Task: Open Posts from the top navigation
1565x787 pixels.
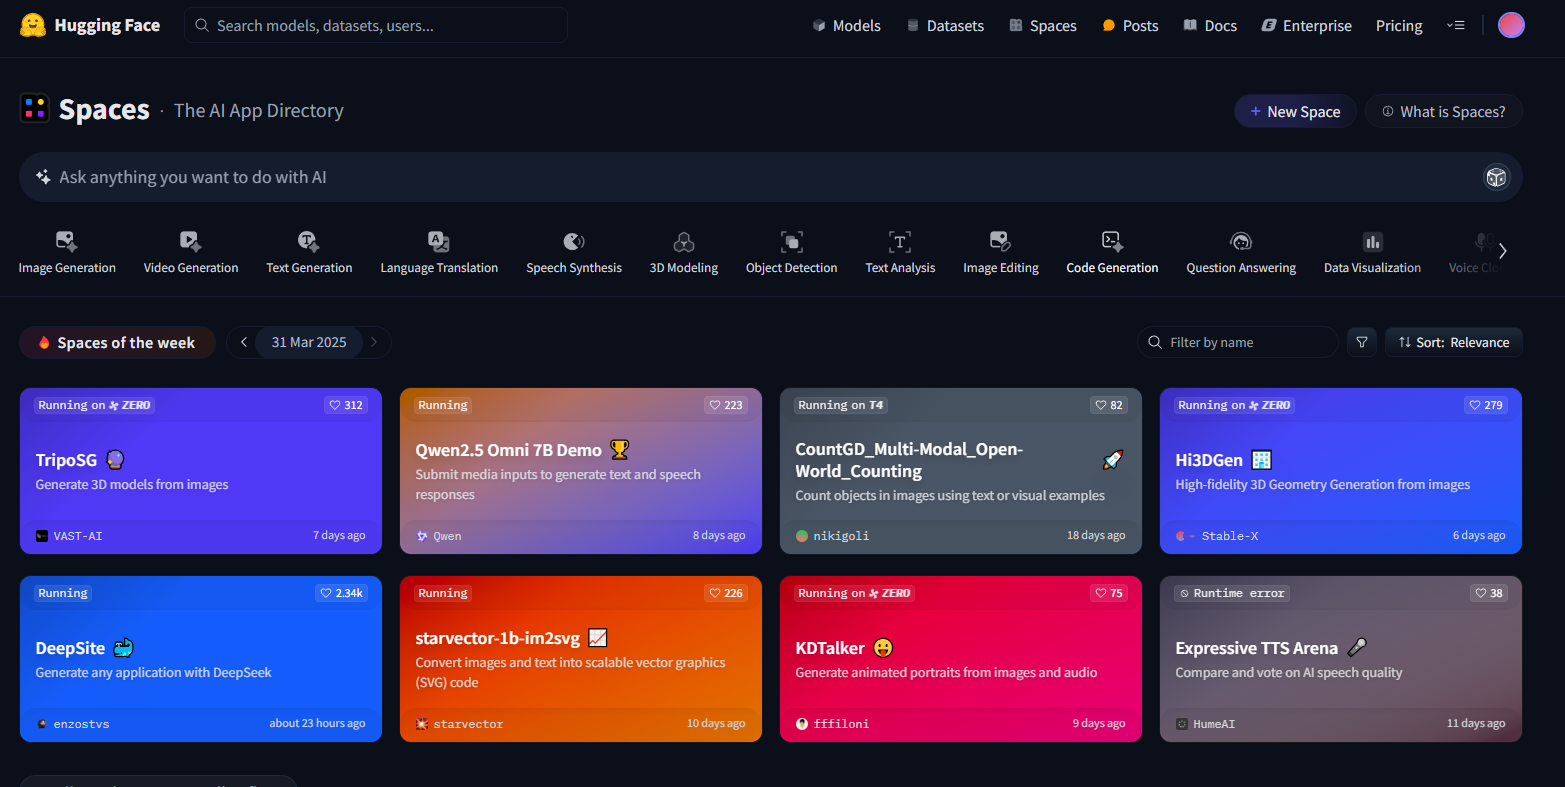Action: click(1130, 26)
